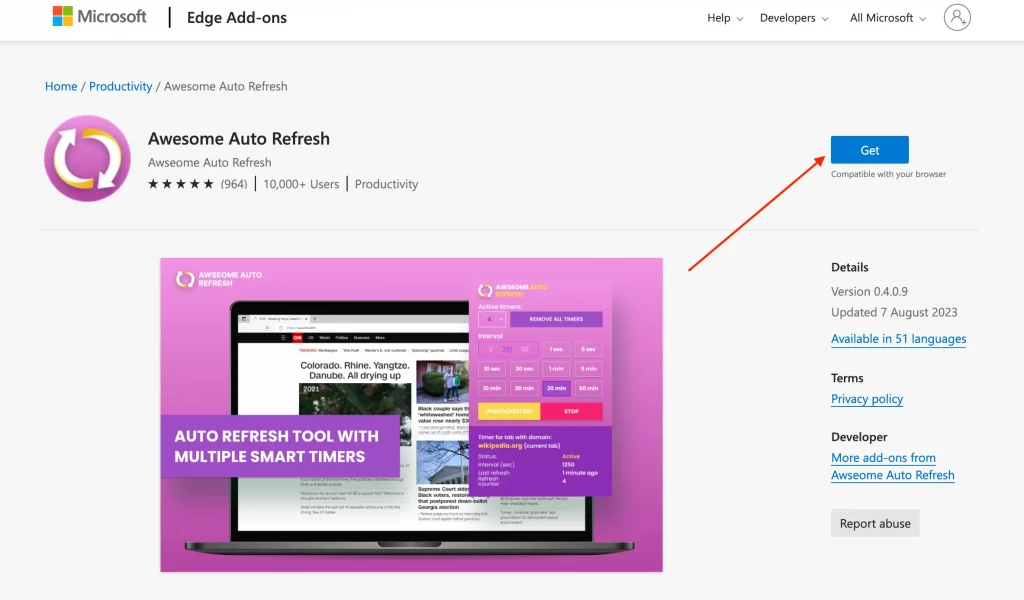
Task: Go to the Home breadcrumb link
Action: click(61, 86)
